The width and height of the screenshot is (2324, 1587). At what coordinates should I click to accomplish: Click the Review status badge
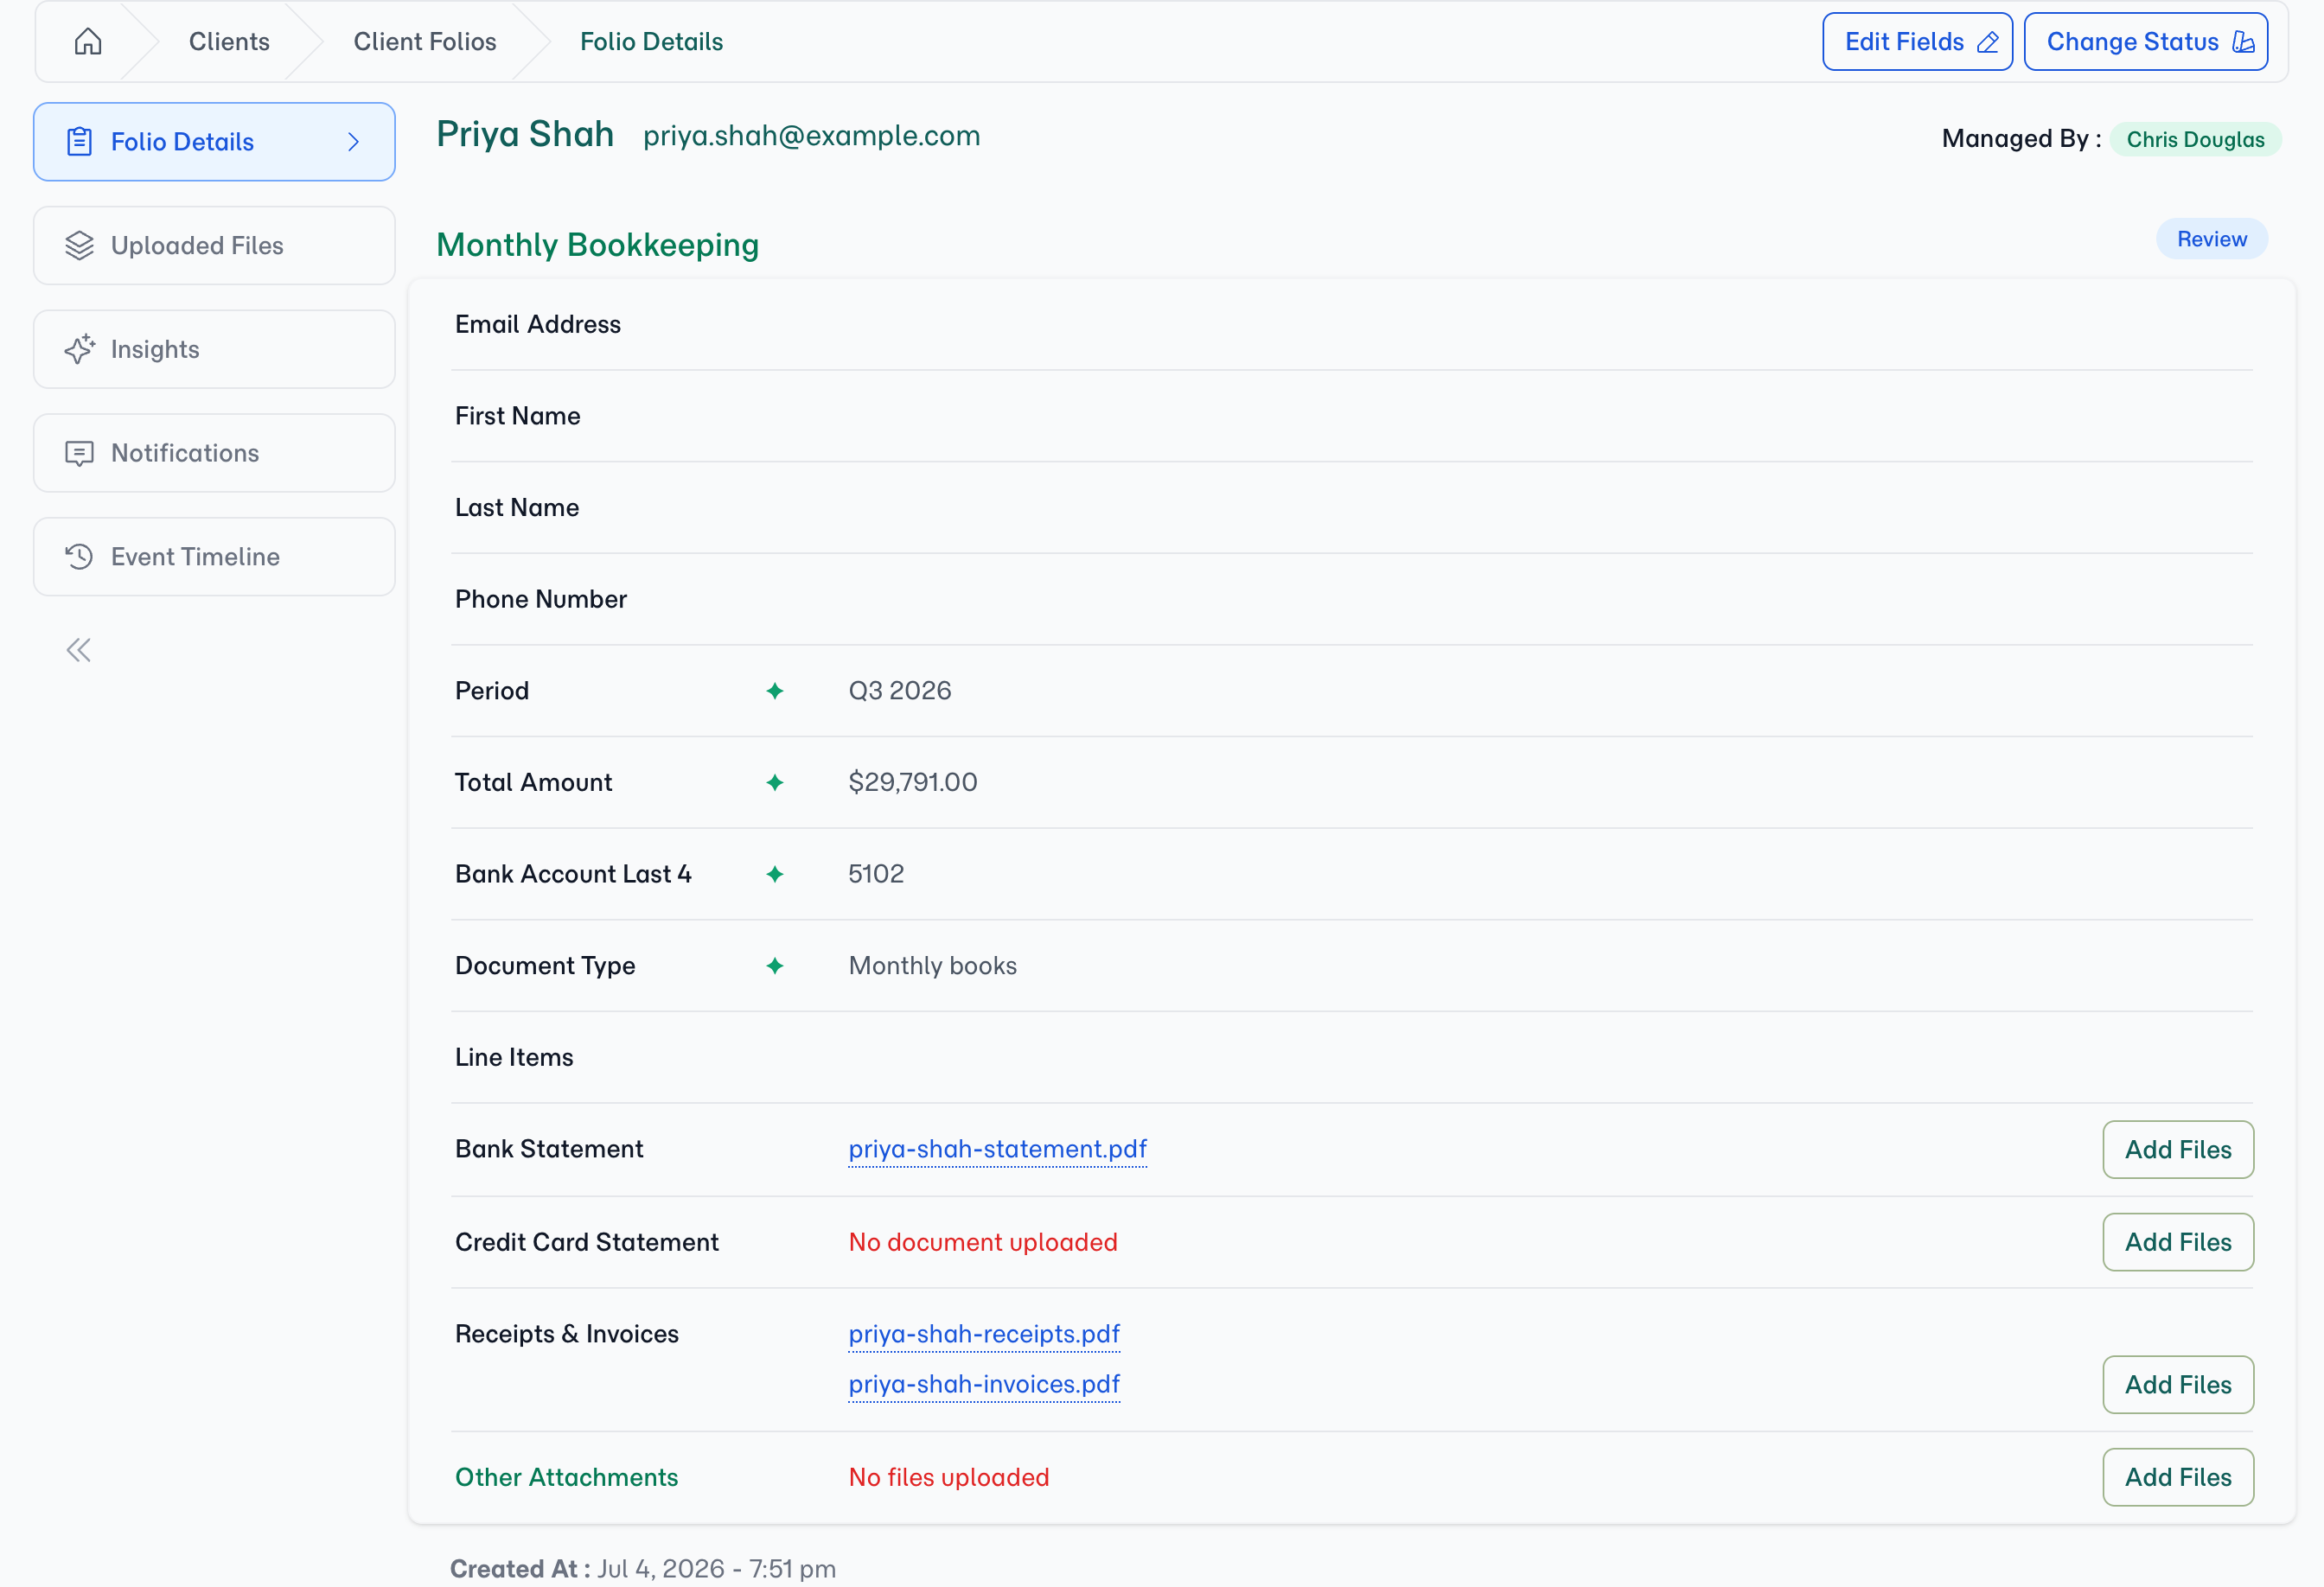[x=2211, y=239]
